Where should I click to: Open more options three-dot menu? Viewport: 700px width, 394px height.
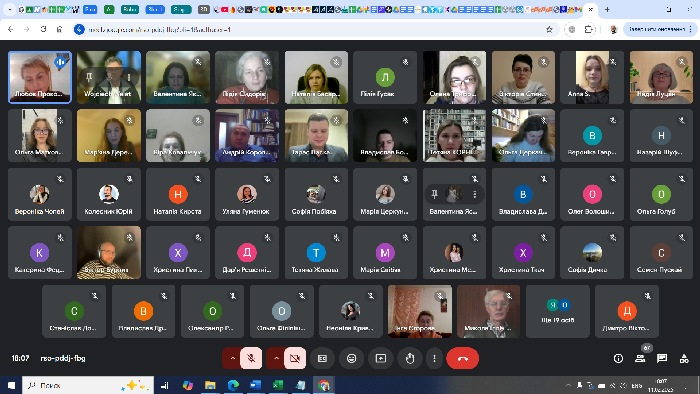pyautogui.click(x=434, y=358)
